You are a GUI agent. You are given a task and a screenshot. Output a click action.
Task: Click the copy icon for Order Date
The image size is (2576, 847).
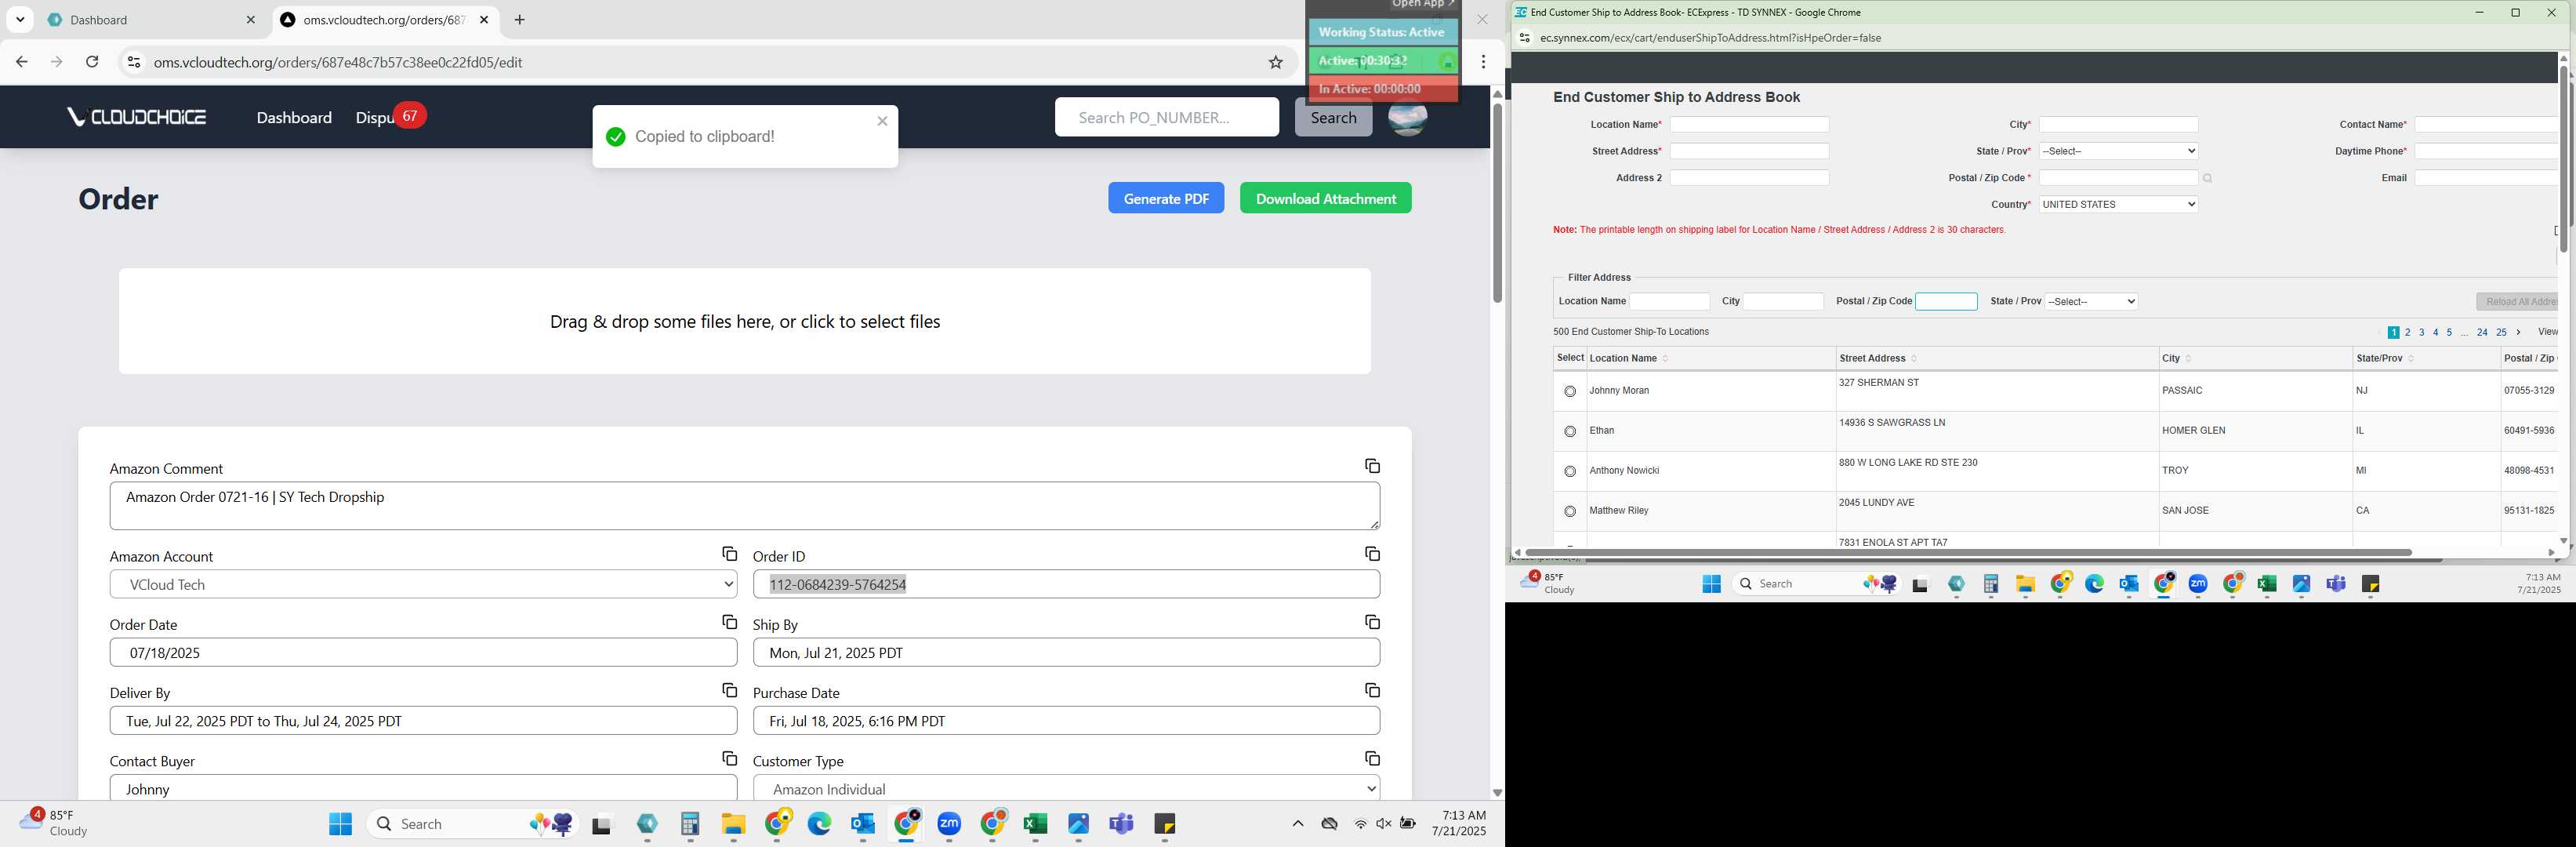pyautogui.click(x=729, y=622)
